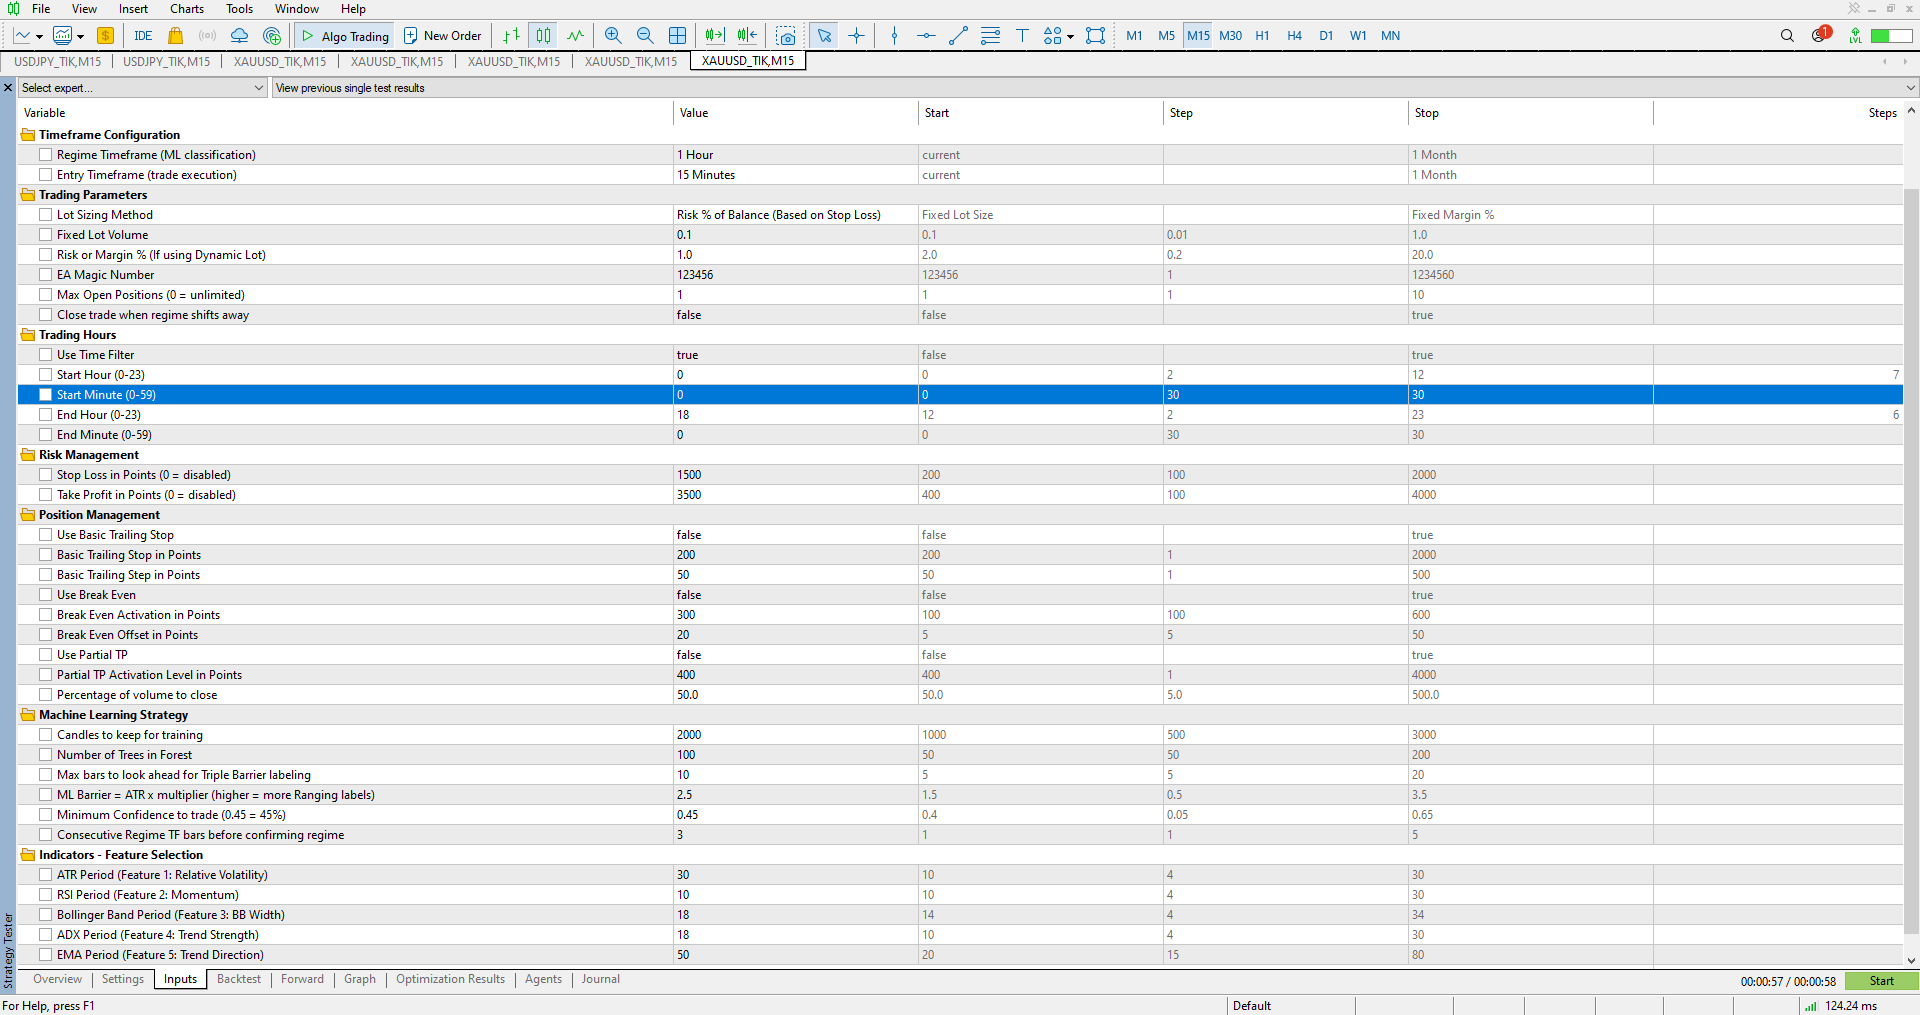Switch to the Settings tab

pyautogui.click(x=123, y=979)
